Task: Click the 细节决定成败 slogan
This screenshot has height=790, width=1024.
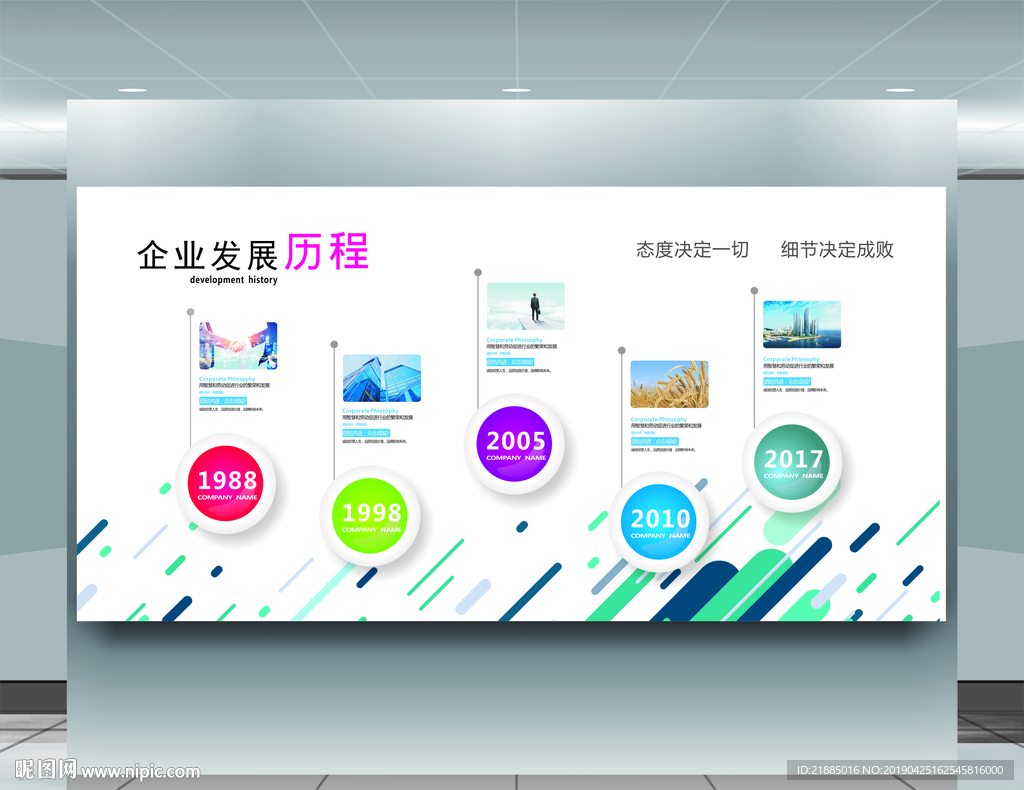Action: pos(837,249)
